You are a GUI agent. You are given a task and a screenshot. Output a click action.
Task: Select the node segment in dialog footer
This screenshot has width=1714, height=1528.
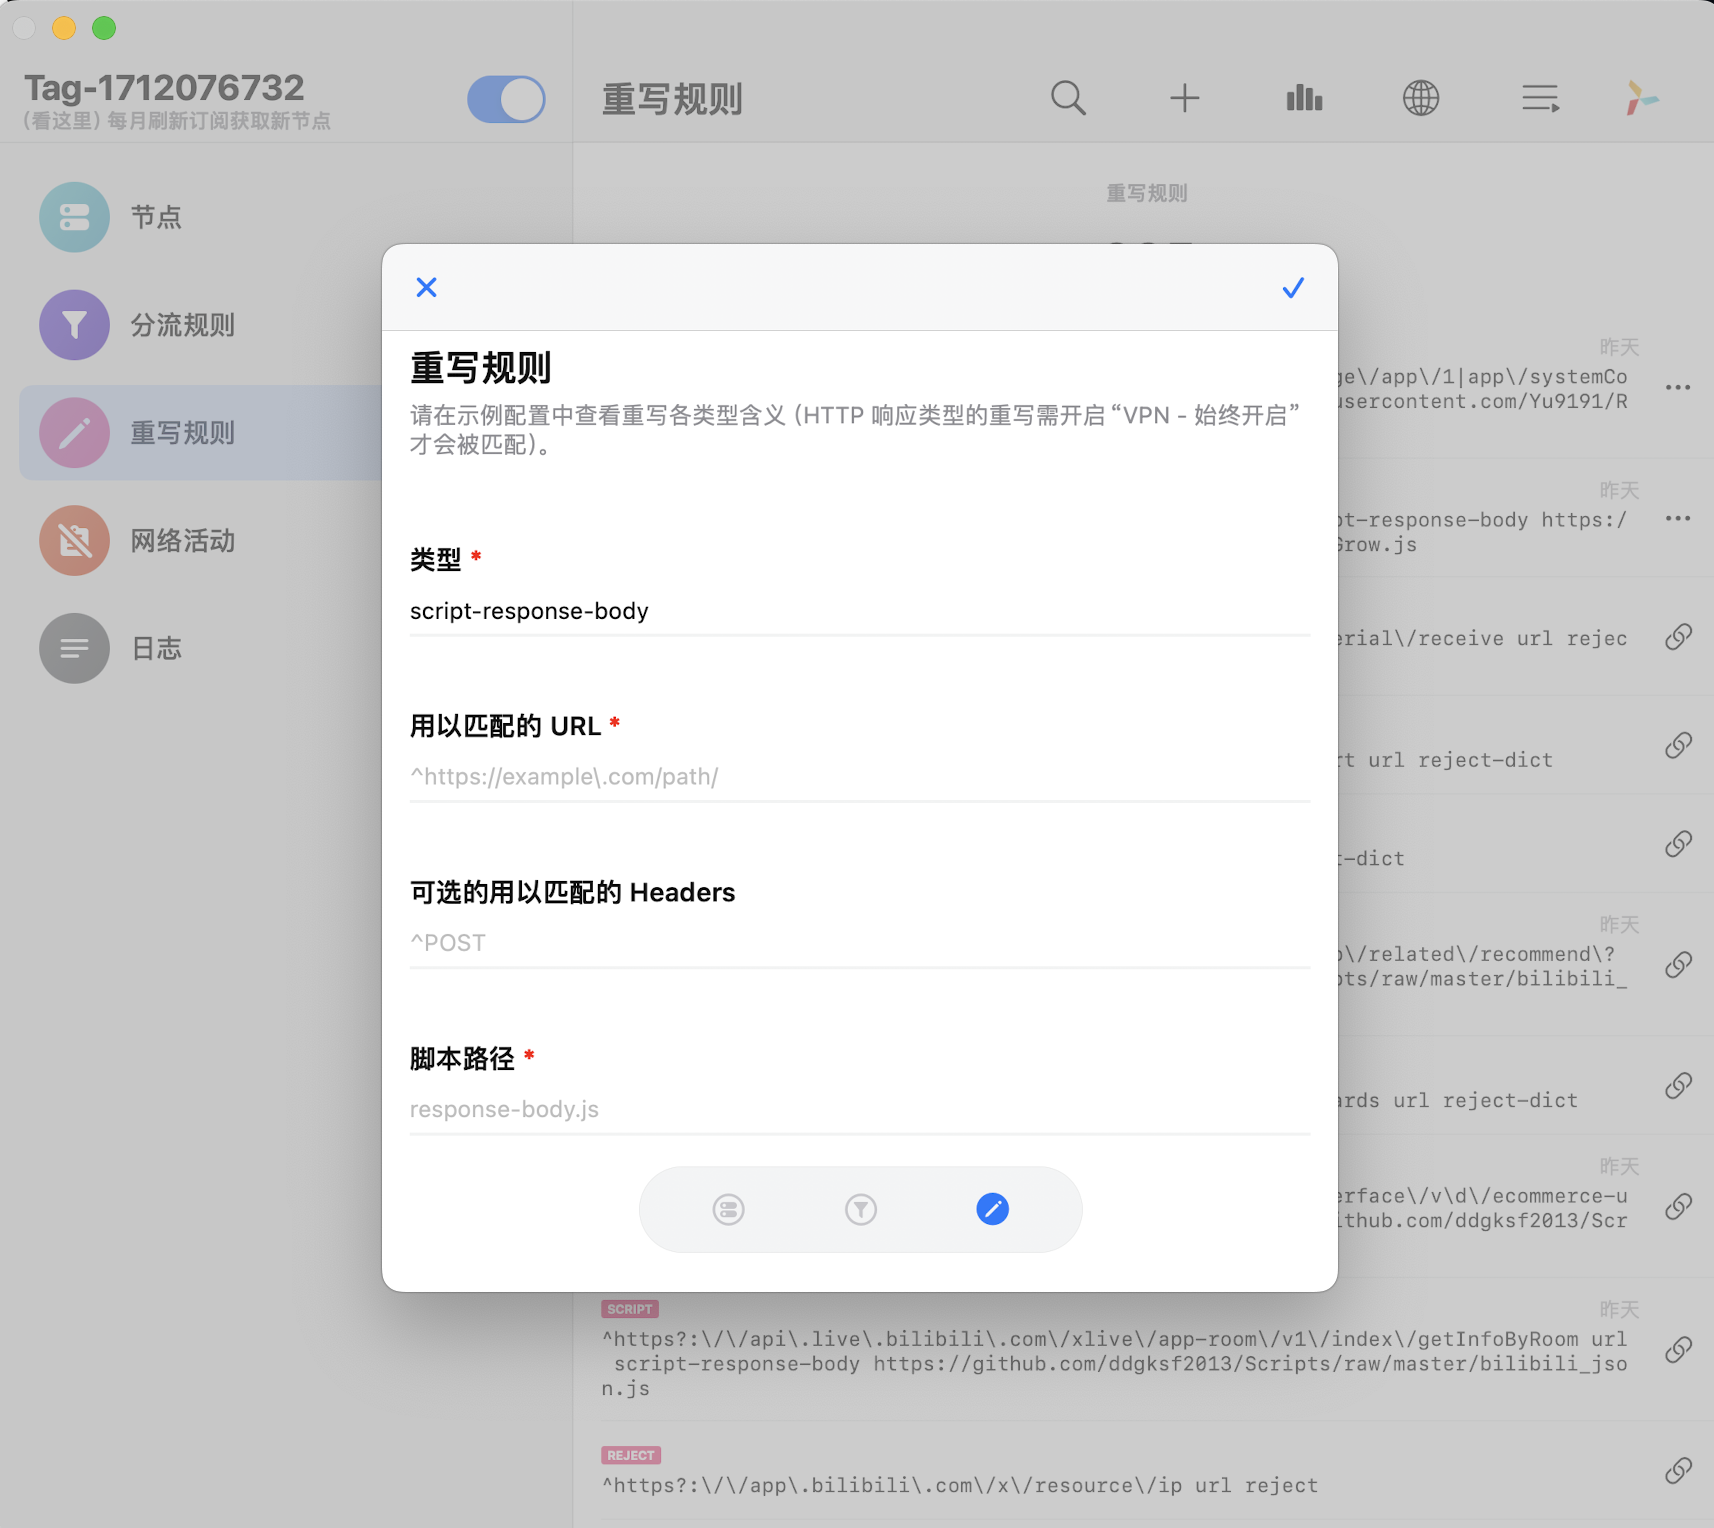tap(728, 1209)
